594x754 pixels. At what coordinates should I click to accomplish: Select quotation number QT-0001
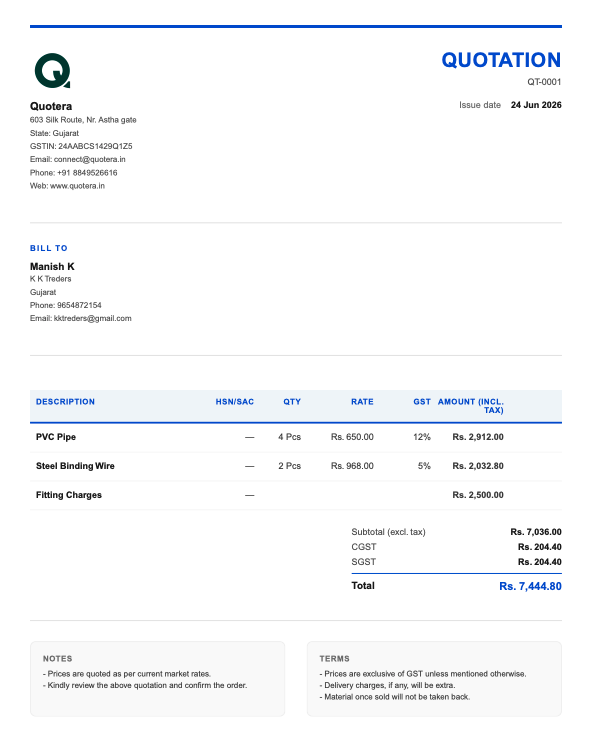click(x=544, y=82)
